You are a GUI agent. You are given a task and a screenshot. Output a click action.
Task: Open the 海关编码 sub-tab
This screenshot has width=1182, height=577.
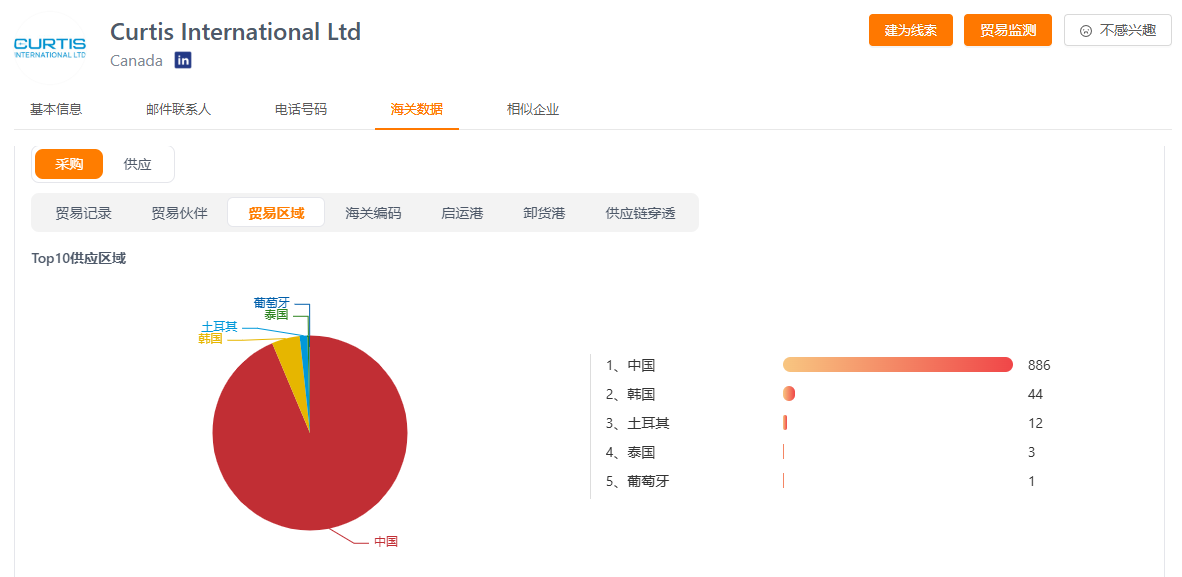373,213
